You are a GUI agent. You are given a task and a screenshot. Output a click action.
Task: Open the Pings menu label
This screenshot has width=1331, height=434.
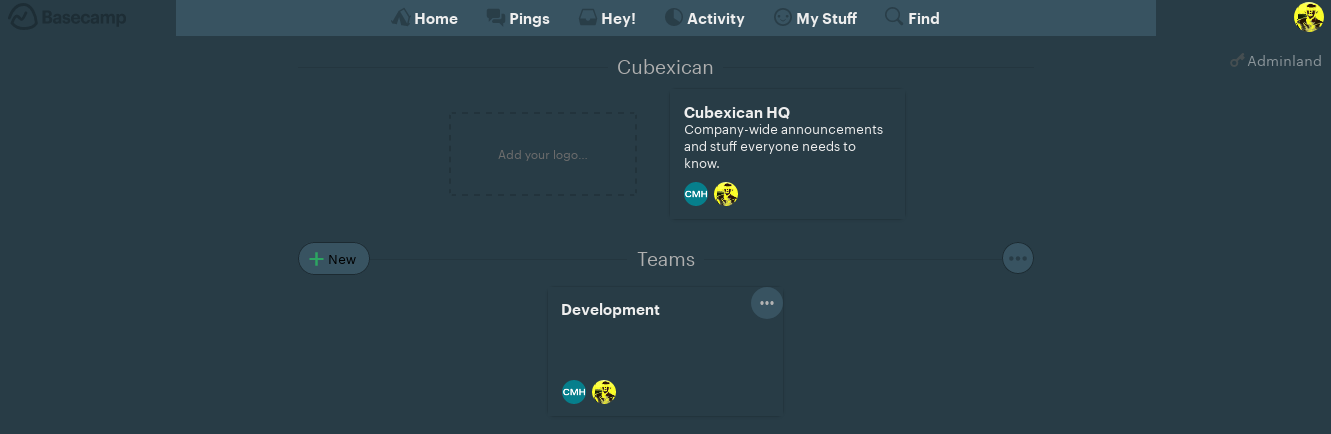[x=529, y=18]
